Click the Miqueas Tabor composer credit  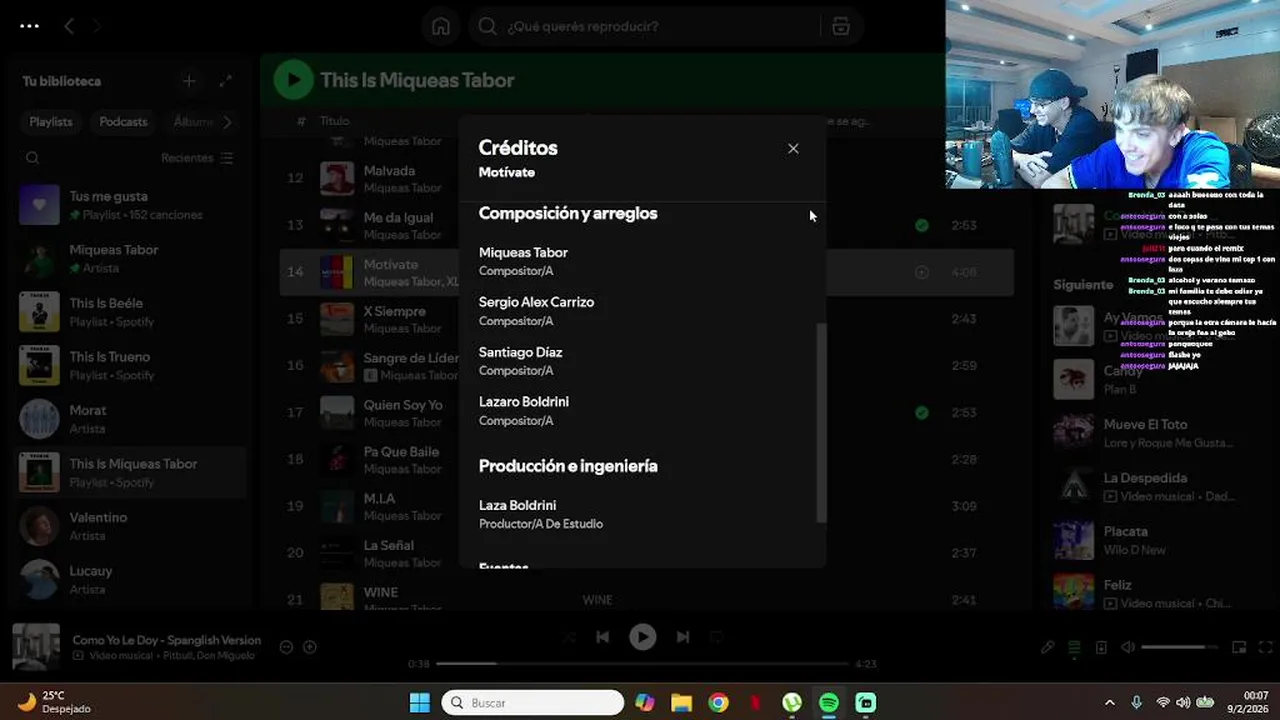(x=523, y=253)
